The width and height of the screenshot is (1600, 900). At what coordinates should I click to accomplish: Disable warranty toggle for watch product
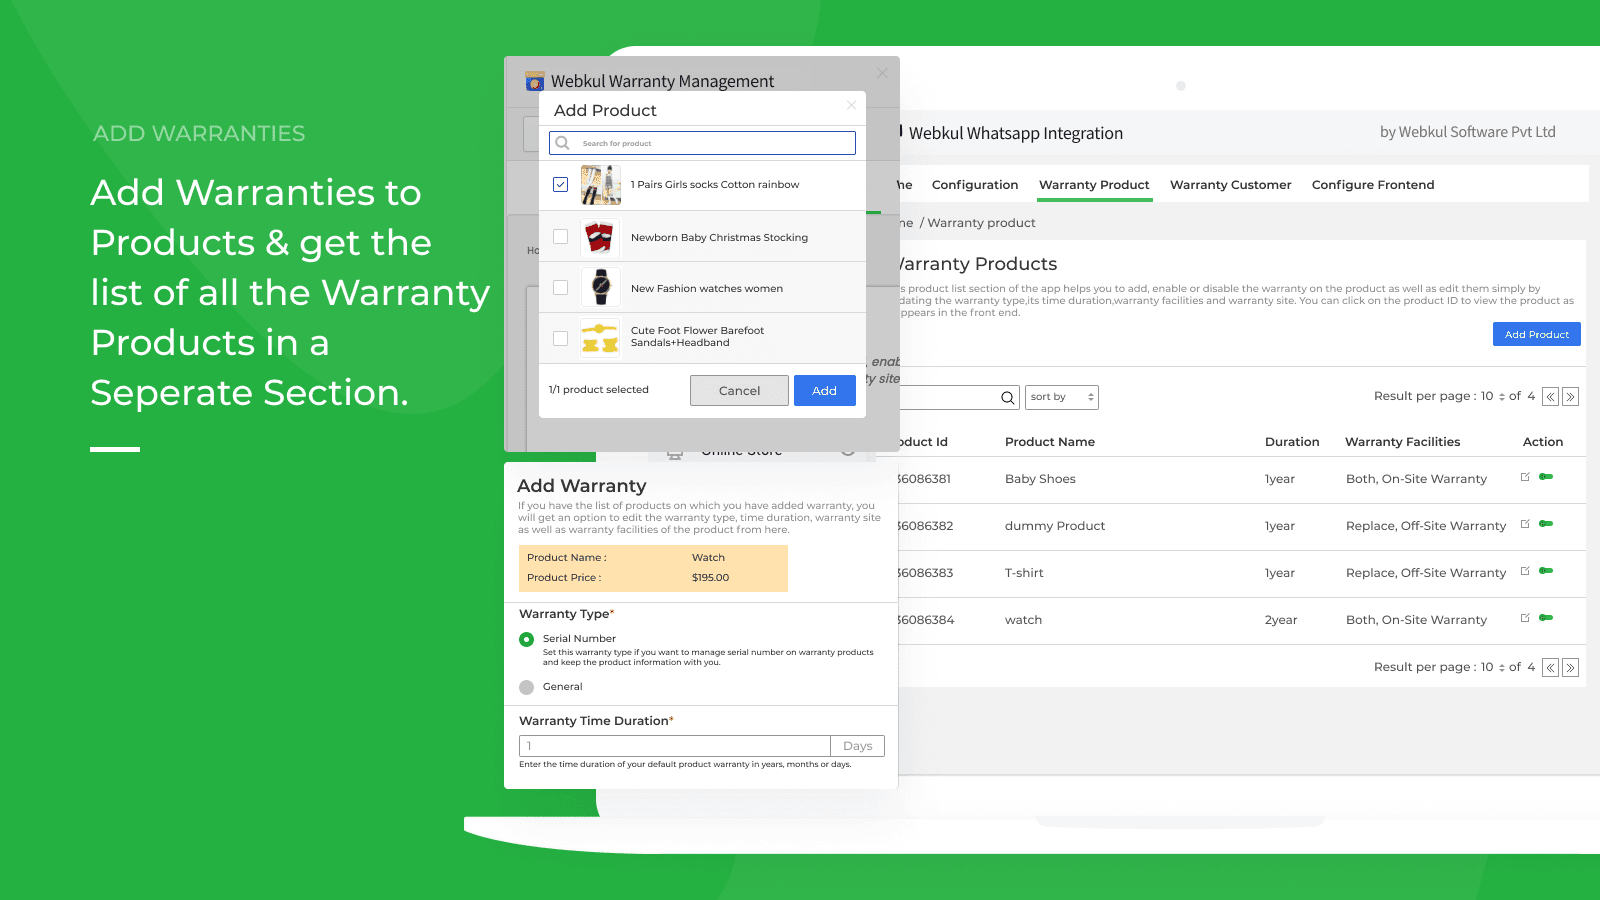(x=1546, y=618)
